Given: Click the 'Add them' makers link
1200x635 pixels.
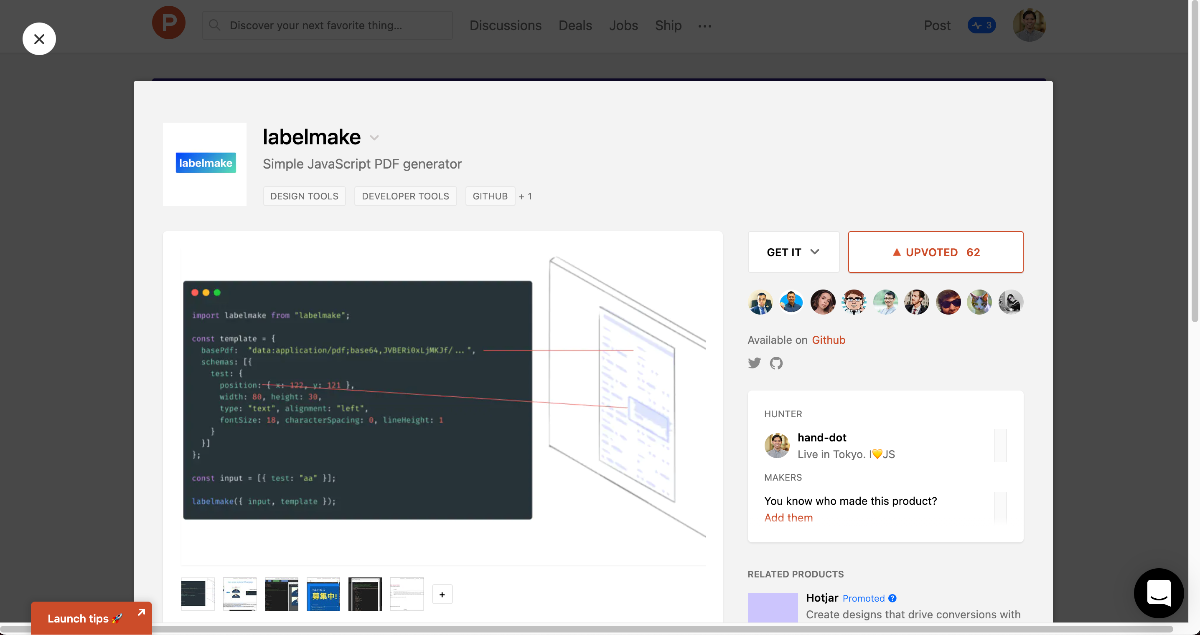Looking at the screenshot, I should 789,518.
